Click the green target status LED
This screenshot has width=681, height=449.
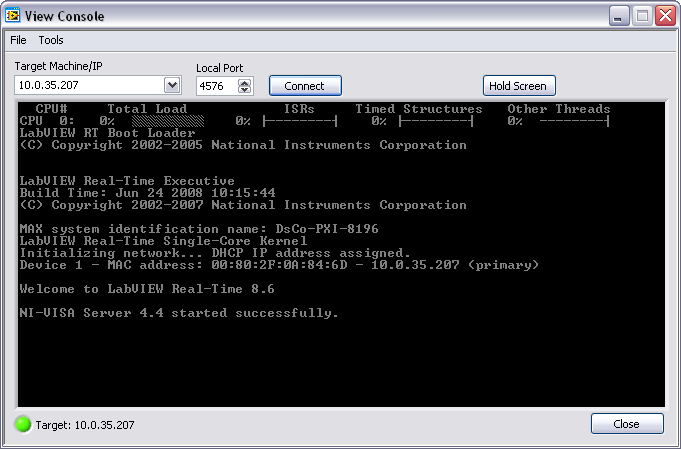click(x=22, y=424)
